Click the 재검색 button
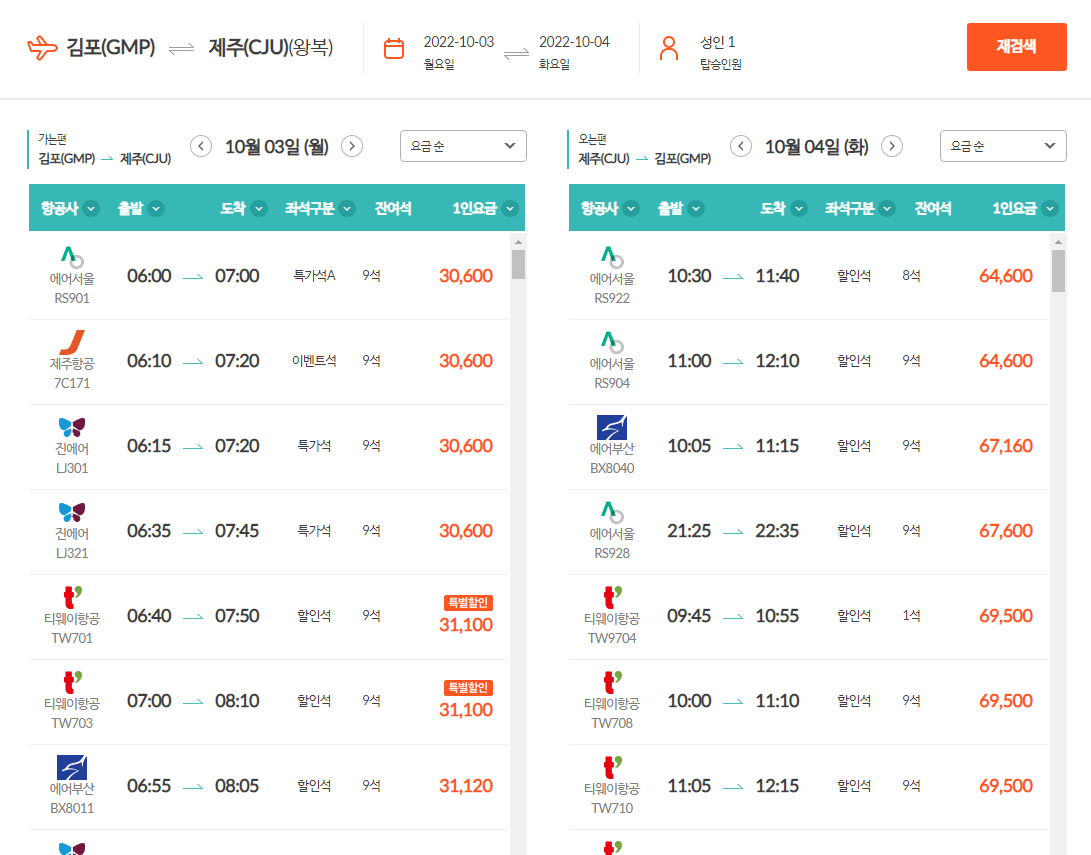The height and width of the screenshot is (855, 1091). pyautogui.click(x=1017, y=47)
